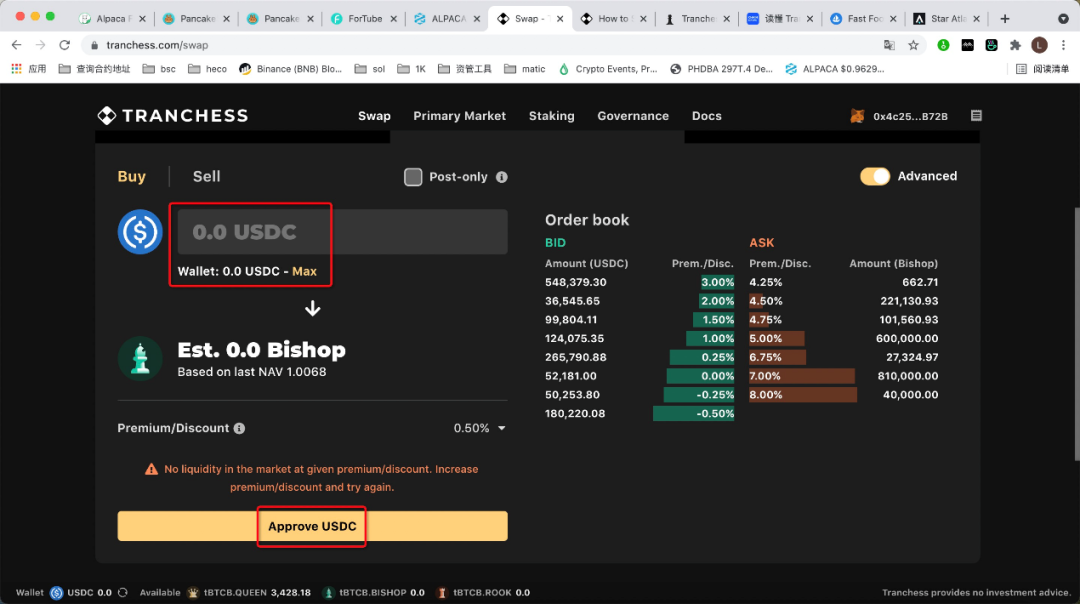Screen dimensions: 1080x604
Task: Open the Chrome three-dot menu
Action: pyautogui.click(x=1063, y=45)
